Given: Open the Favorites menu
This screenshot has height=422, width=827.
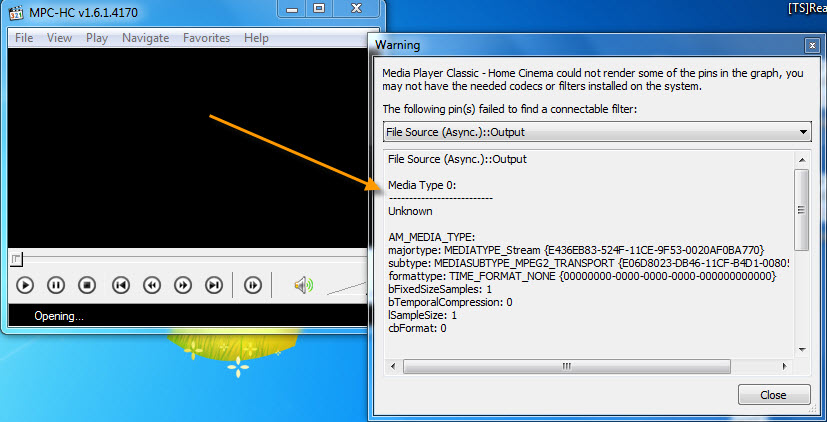Looking at the screenshot, I should click(x=206, y=38).
